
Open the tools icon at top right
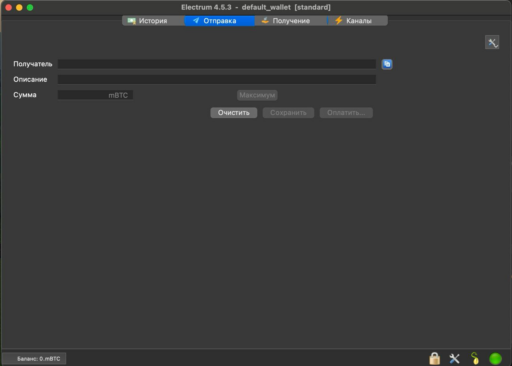tap(492, 42)
